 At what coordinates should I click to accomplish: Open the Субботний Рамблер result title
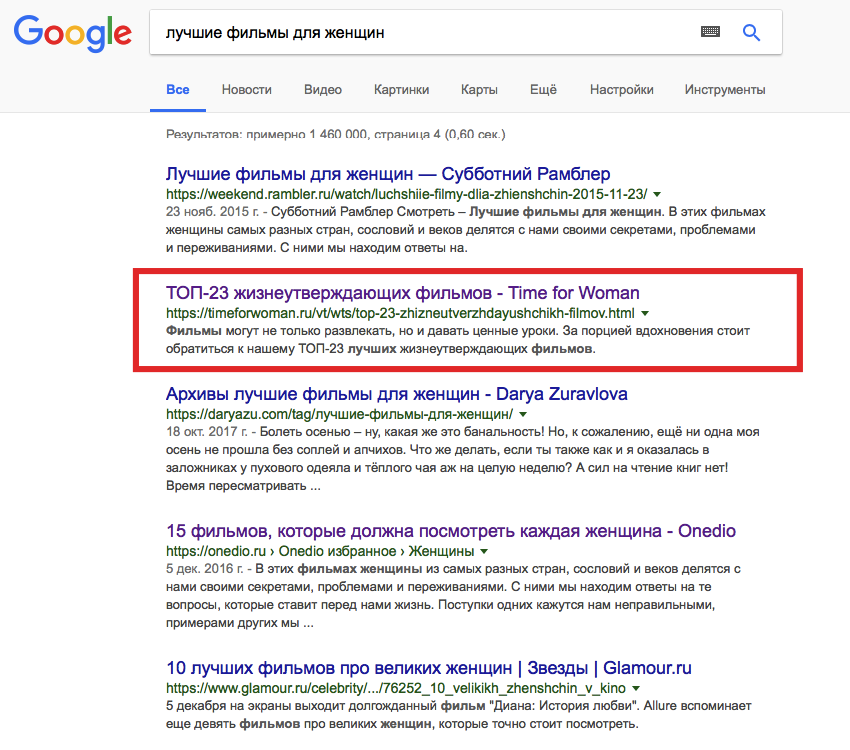pyautogui.click(x=388, y=174)
